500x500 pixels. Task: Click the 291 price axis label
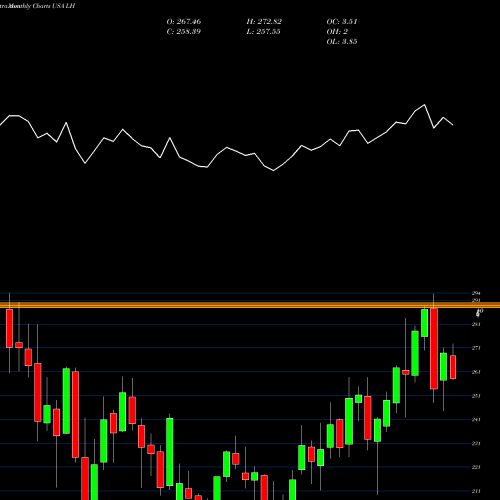[x=476, y=300]
